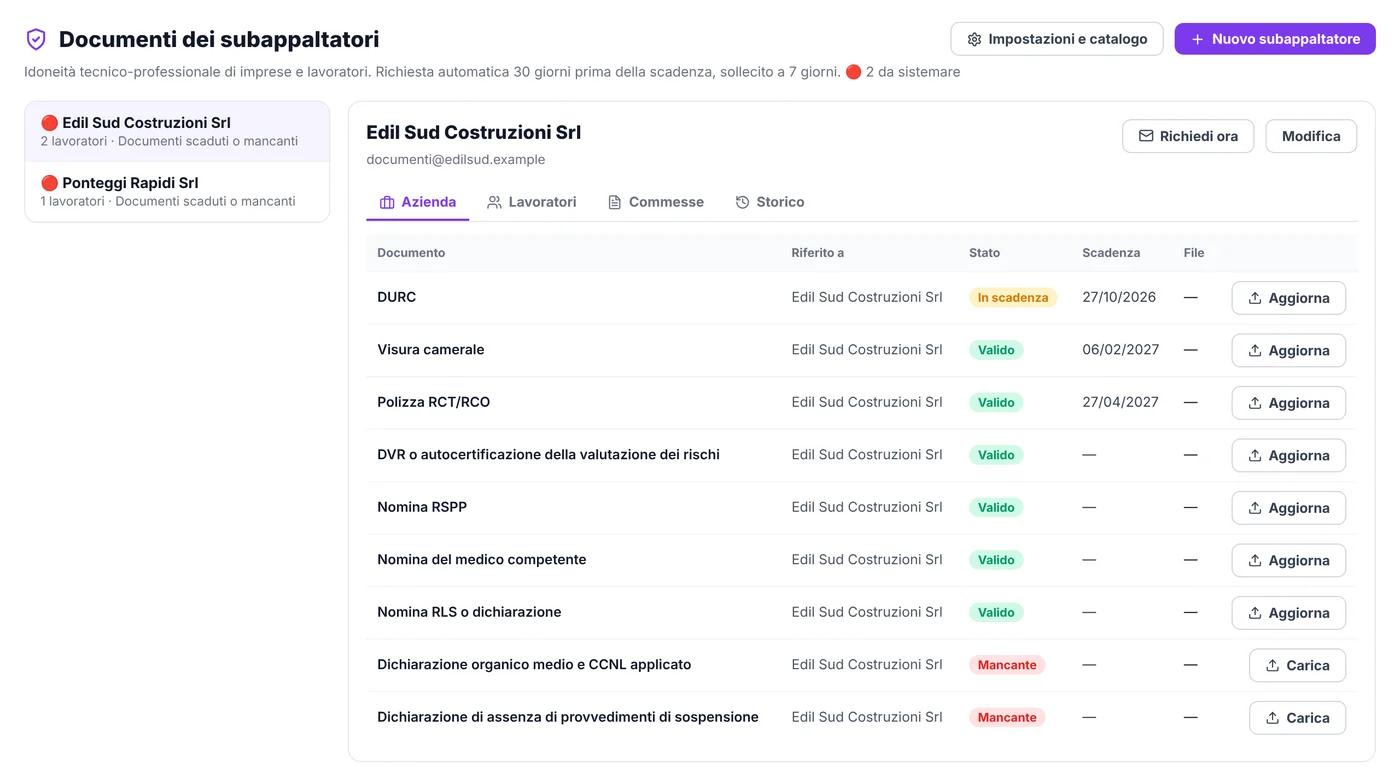Image resolution: width=1400 pixels, height=784 pixels.
Task: Click the 27/04/2027 expiry date
Action: (1120, 402)
